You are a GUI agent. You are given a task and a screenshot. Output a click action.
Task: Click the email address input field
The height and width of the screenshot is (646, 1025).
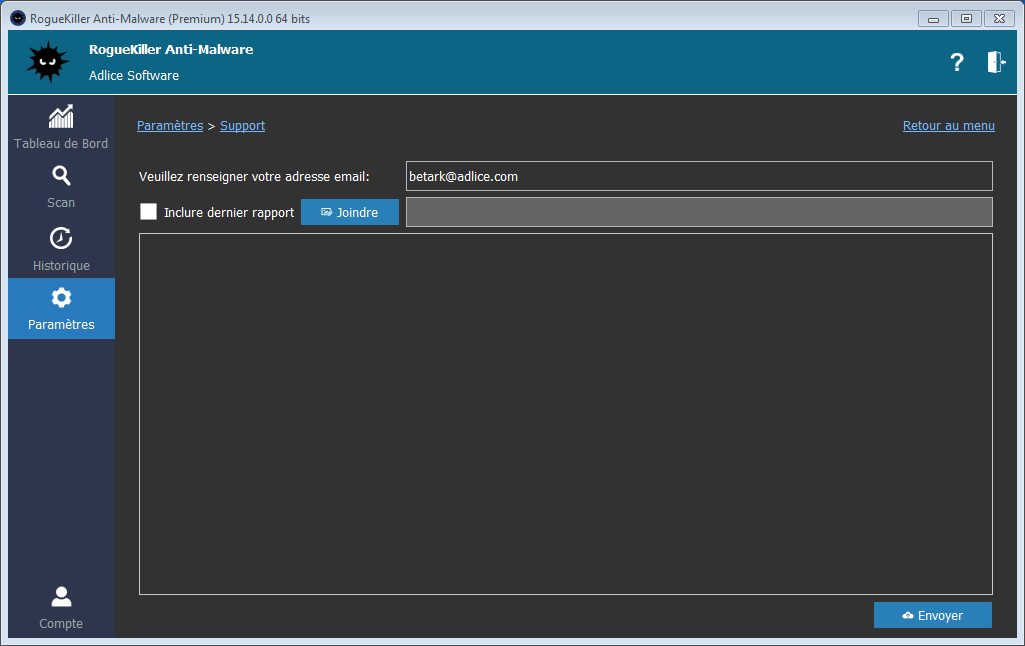[698, 176]
